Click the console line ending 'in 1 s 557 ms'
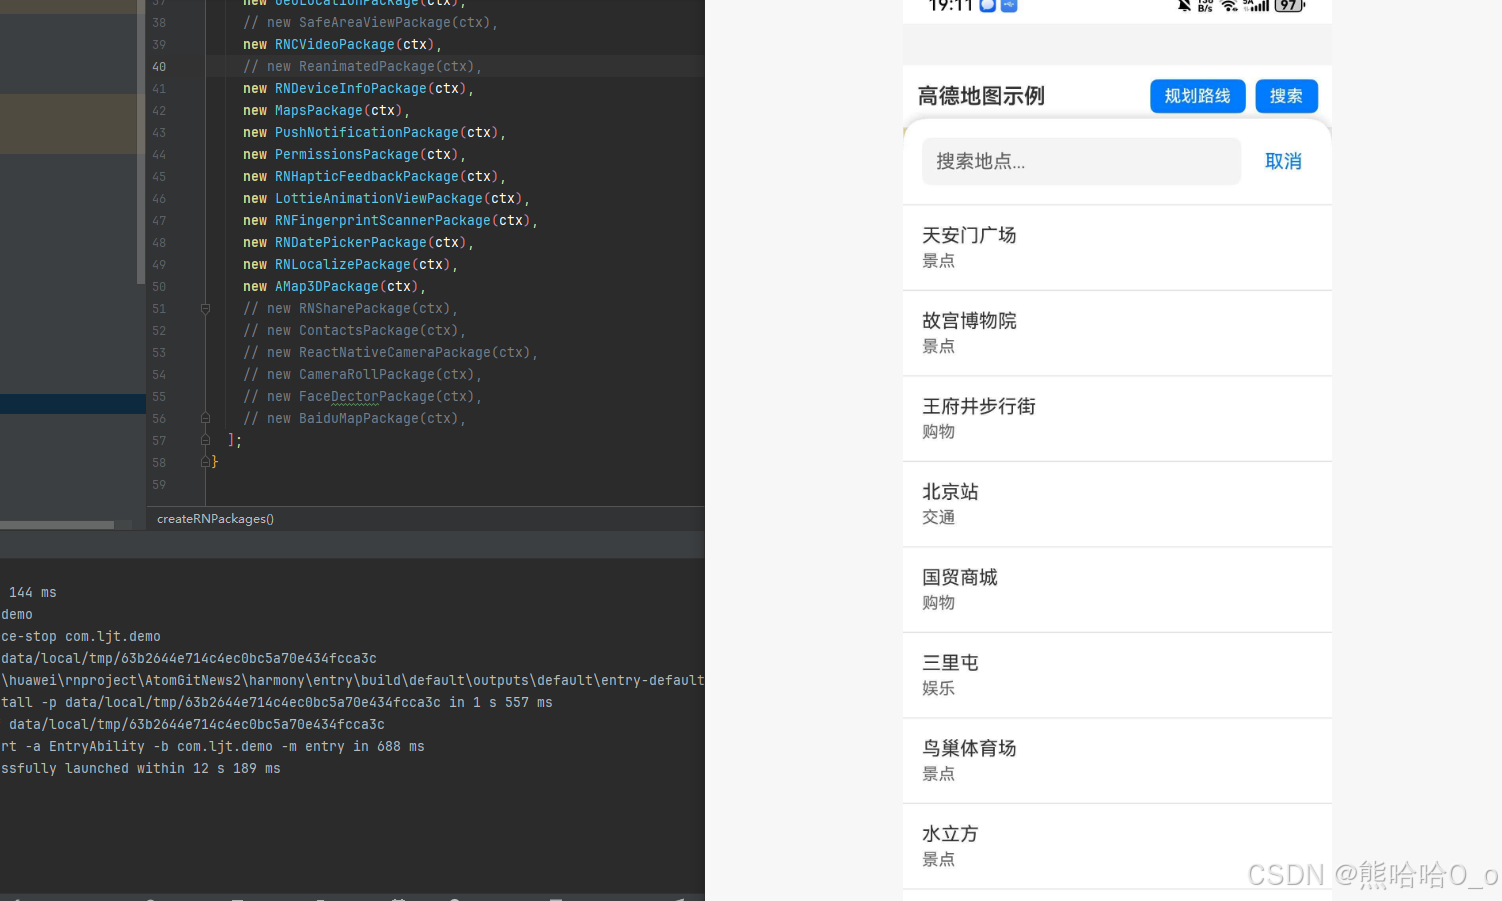 coord(276,703)
